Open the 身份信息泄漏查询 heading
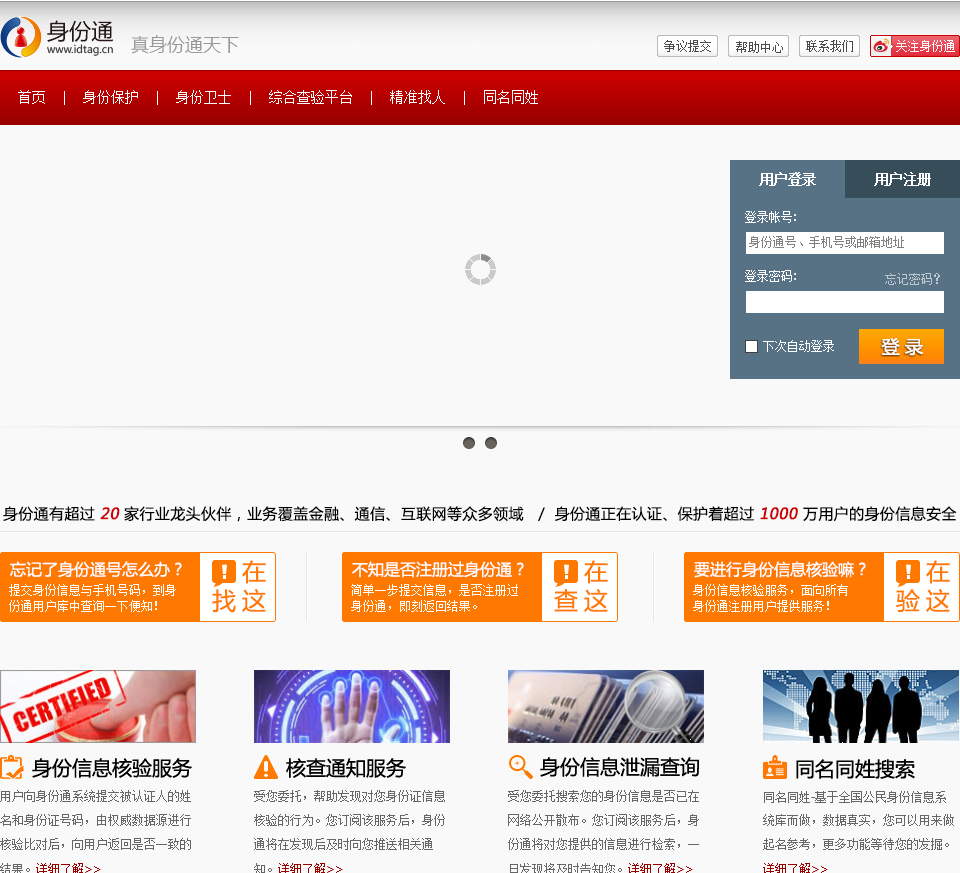Image resolution: width=960 pixels, height=873 pixels. [620, 767]
